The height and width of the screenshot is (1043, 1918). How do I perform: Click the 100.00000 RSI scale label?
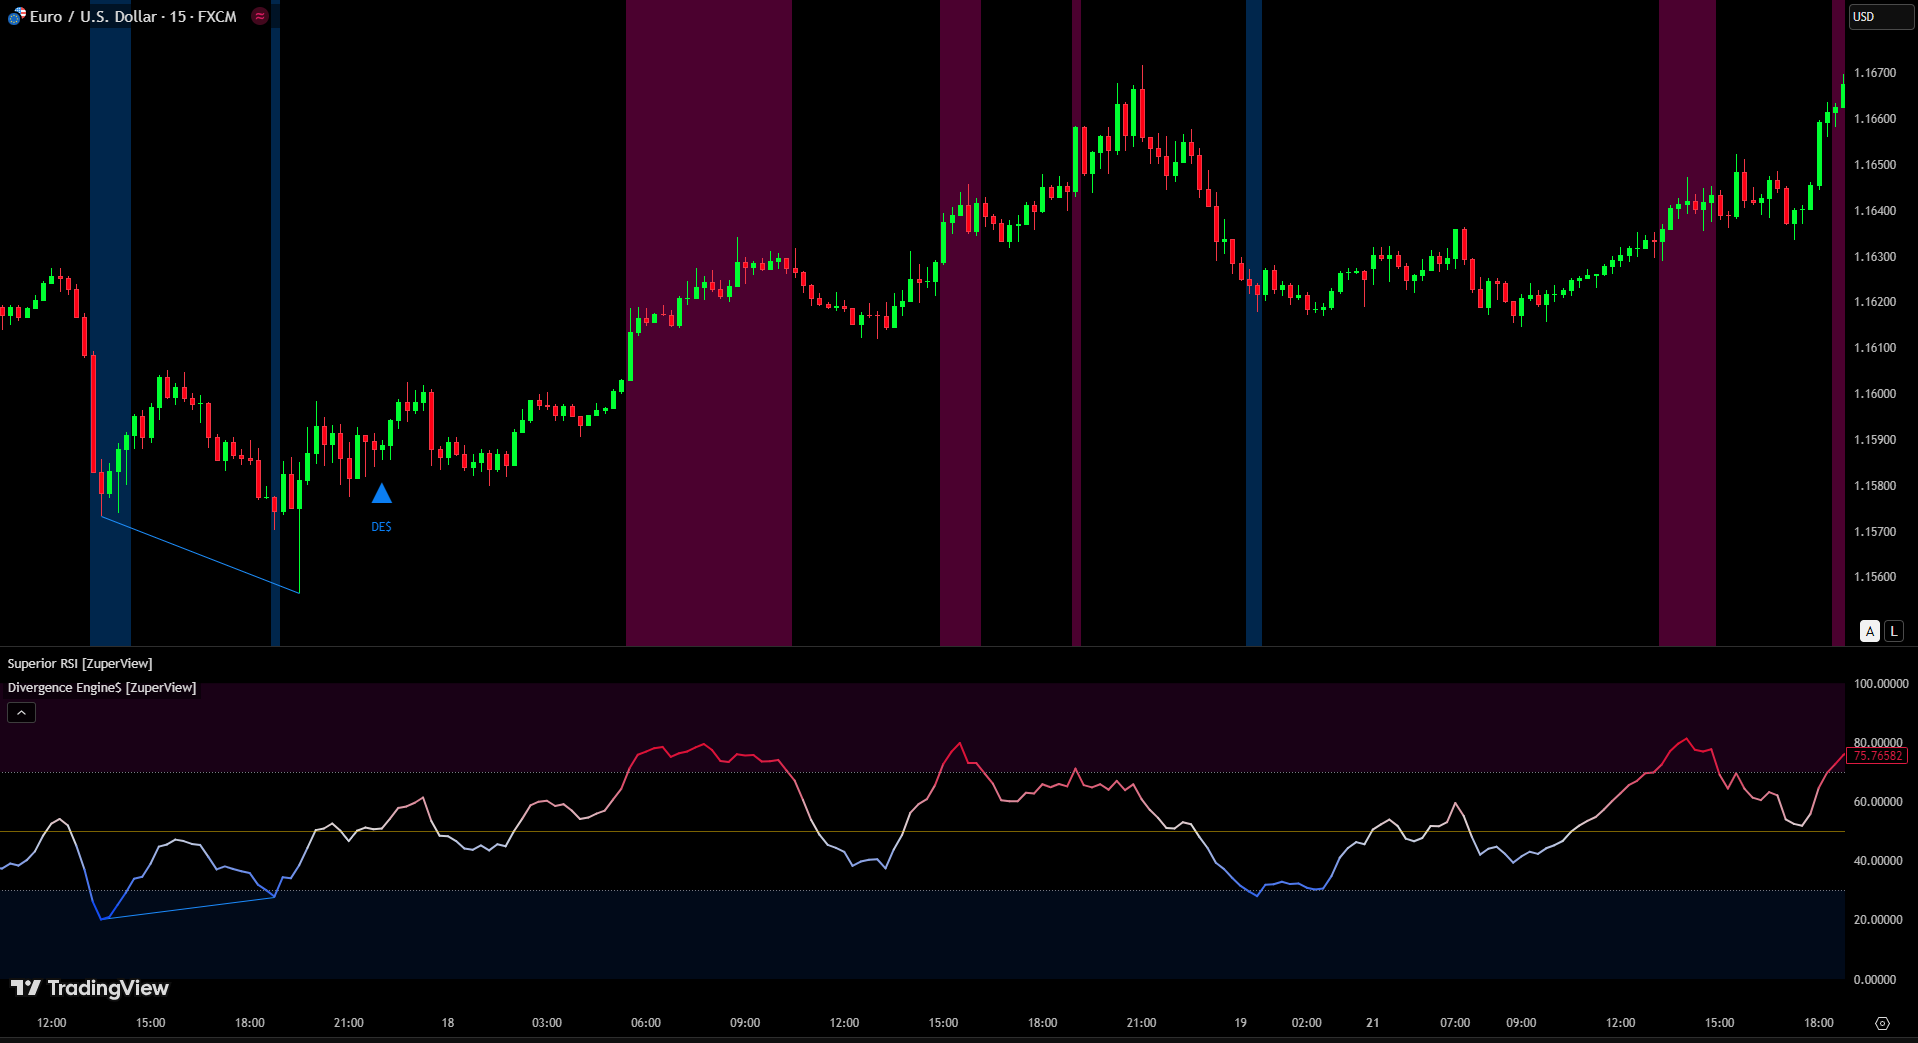click(1880, 684)
